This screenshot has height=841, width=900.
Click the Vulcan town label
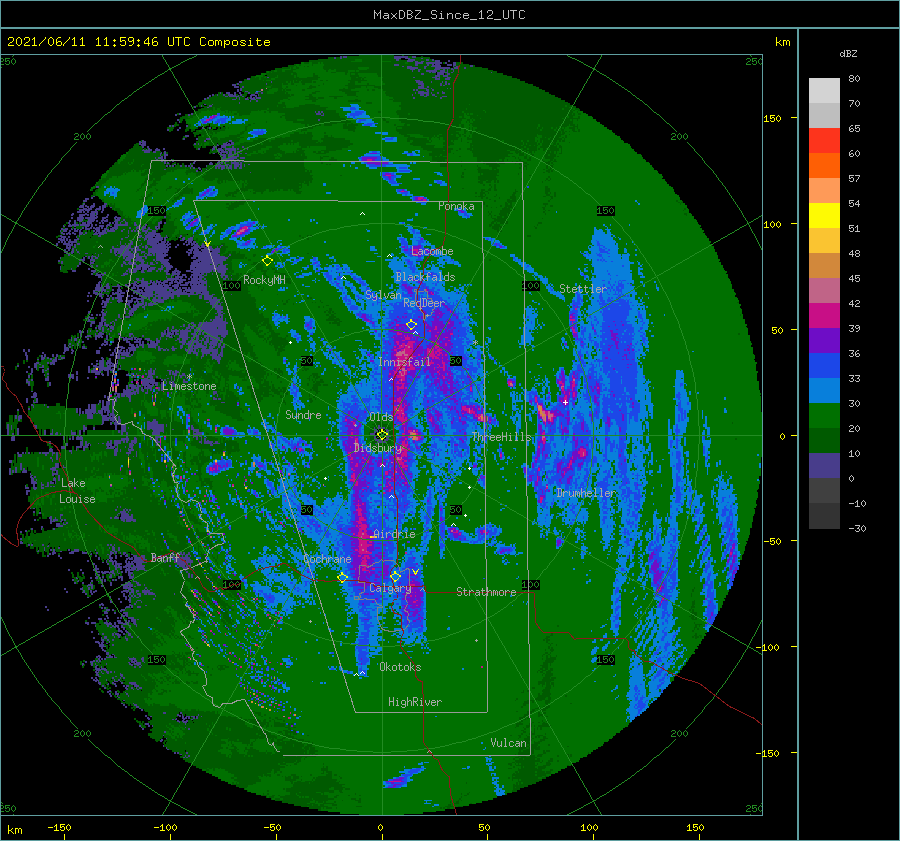pos(508,743)
